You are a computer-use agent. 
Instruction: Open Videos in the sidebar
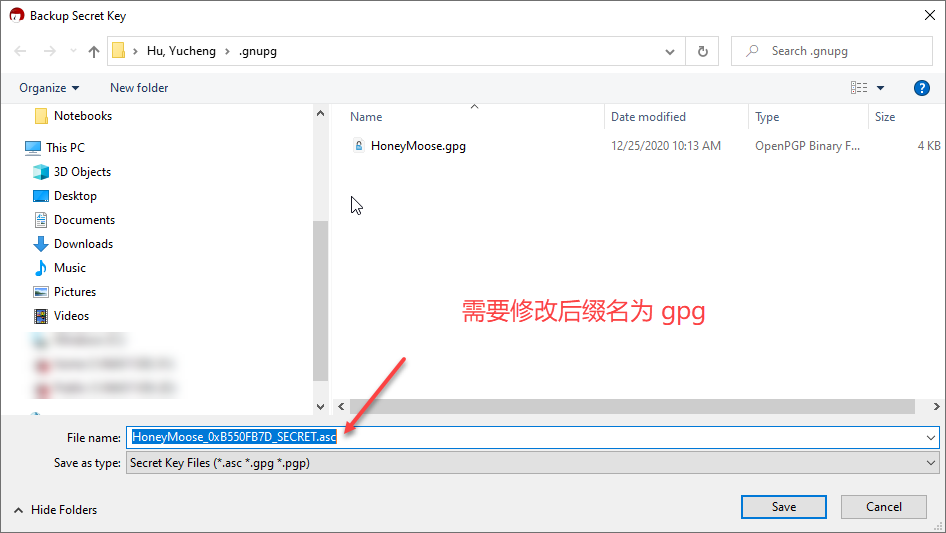click(71, 316)
